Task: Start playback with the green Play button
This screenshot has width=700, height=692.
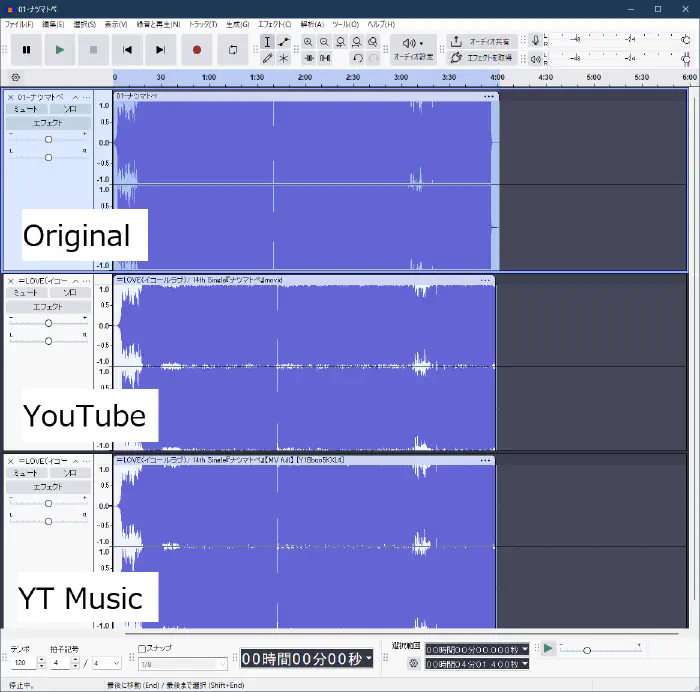Action: (x=60, y=50)
